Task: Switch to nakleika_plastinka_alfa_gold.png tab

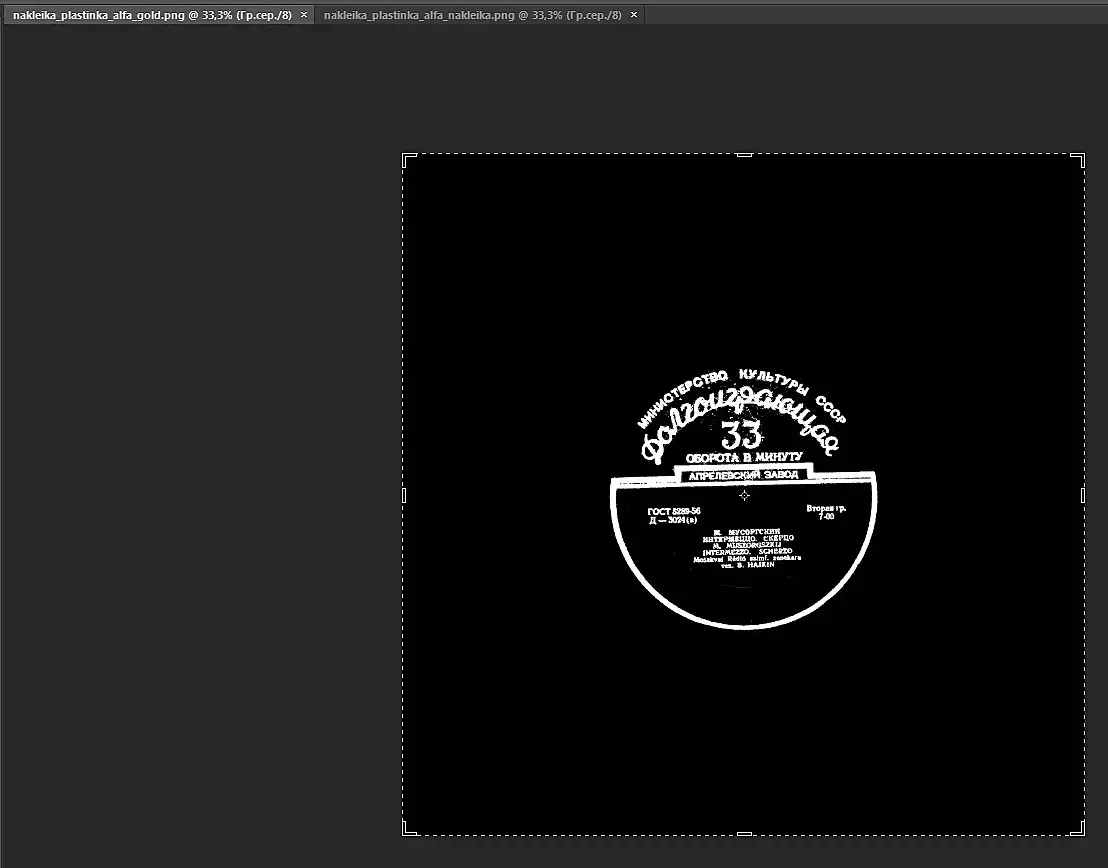Action: pyautogui.click(x=152, y=15)
